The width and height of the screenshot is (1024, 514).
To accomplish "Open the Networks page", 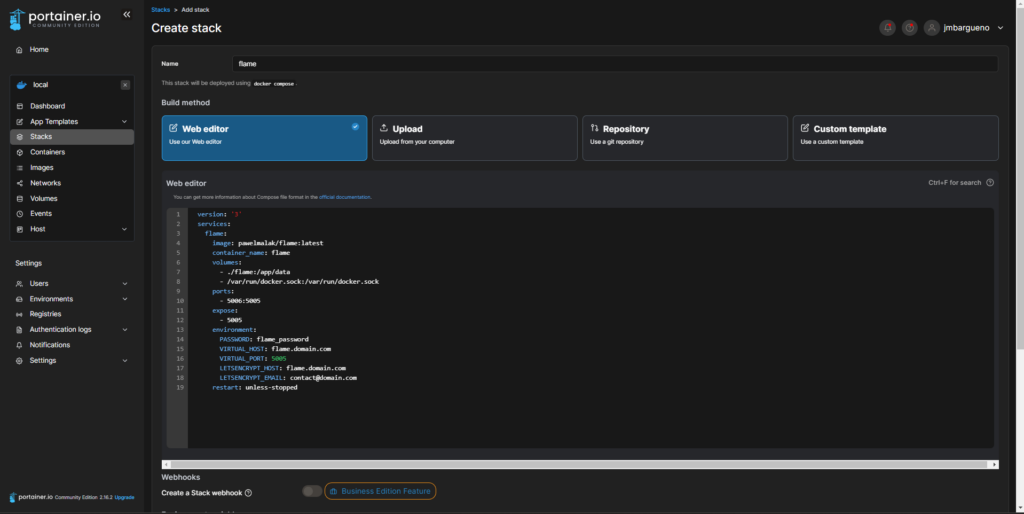I will click(45, 183).
